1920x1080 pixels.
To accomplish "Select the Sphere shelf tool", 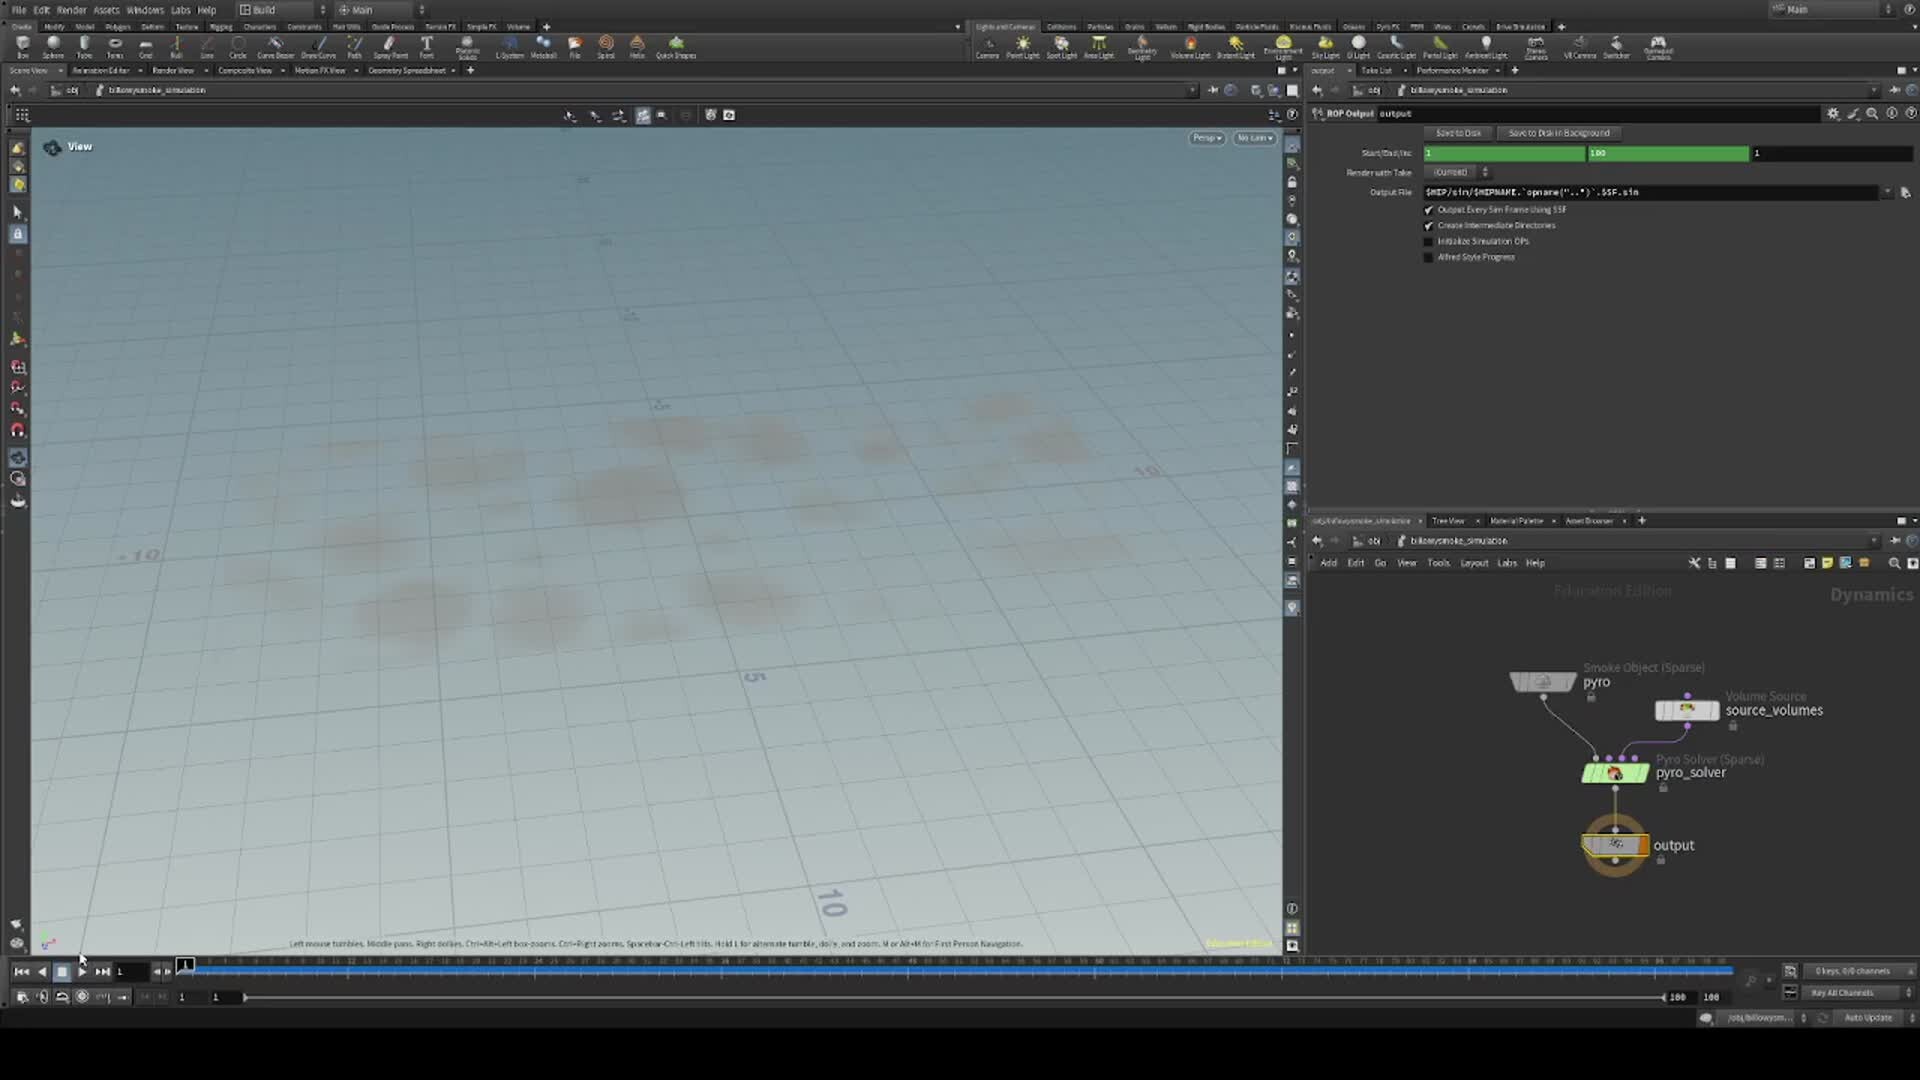I will [x=53, y=45].
